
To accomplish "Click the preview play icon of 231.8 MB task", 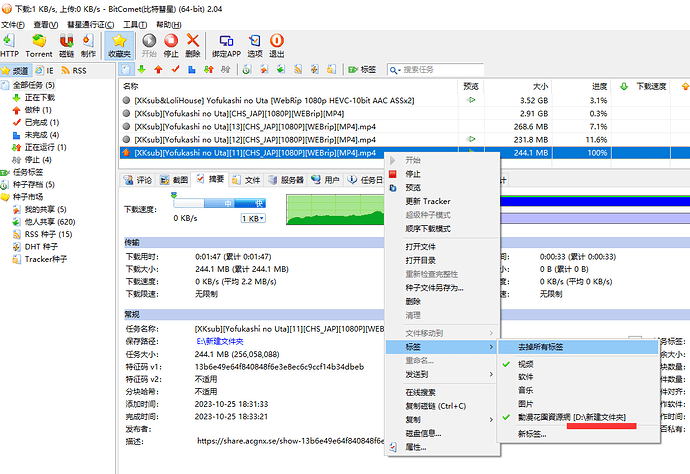I will (471, 140).
